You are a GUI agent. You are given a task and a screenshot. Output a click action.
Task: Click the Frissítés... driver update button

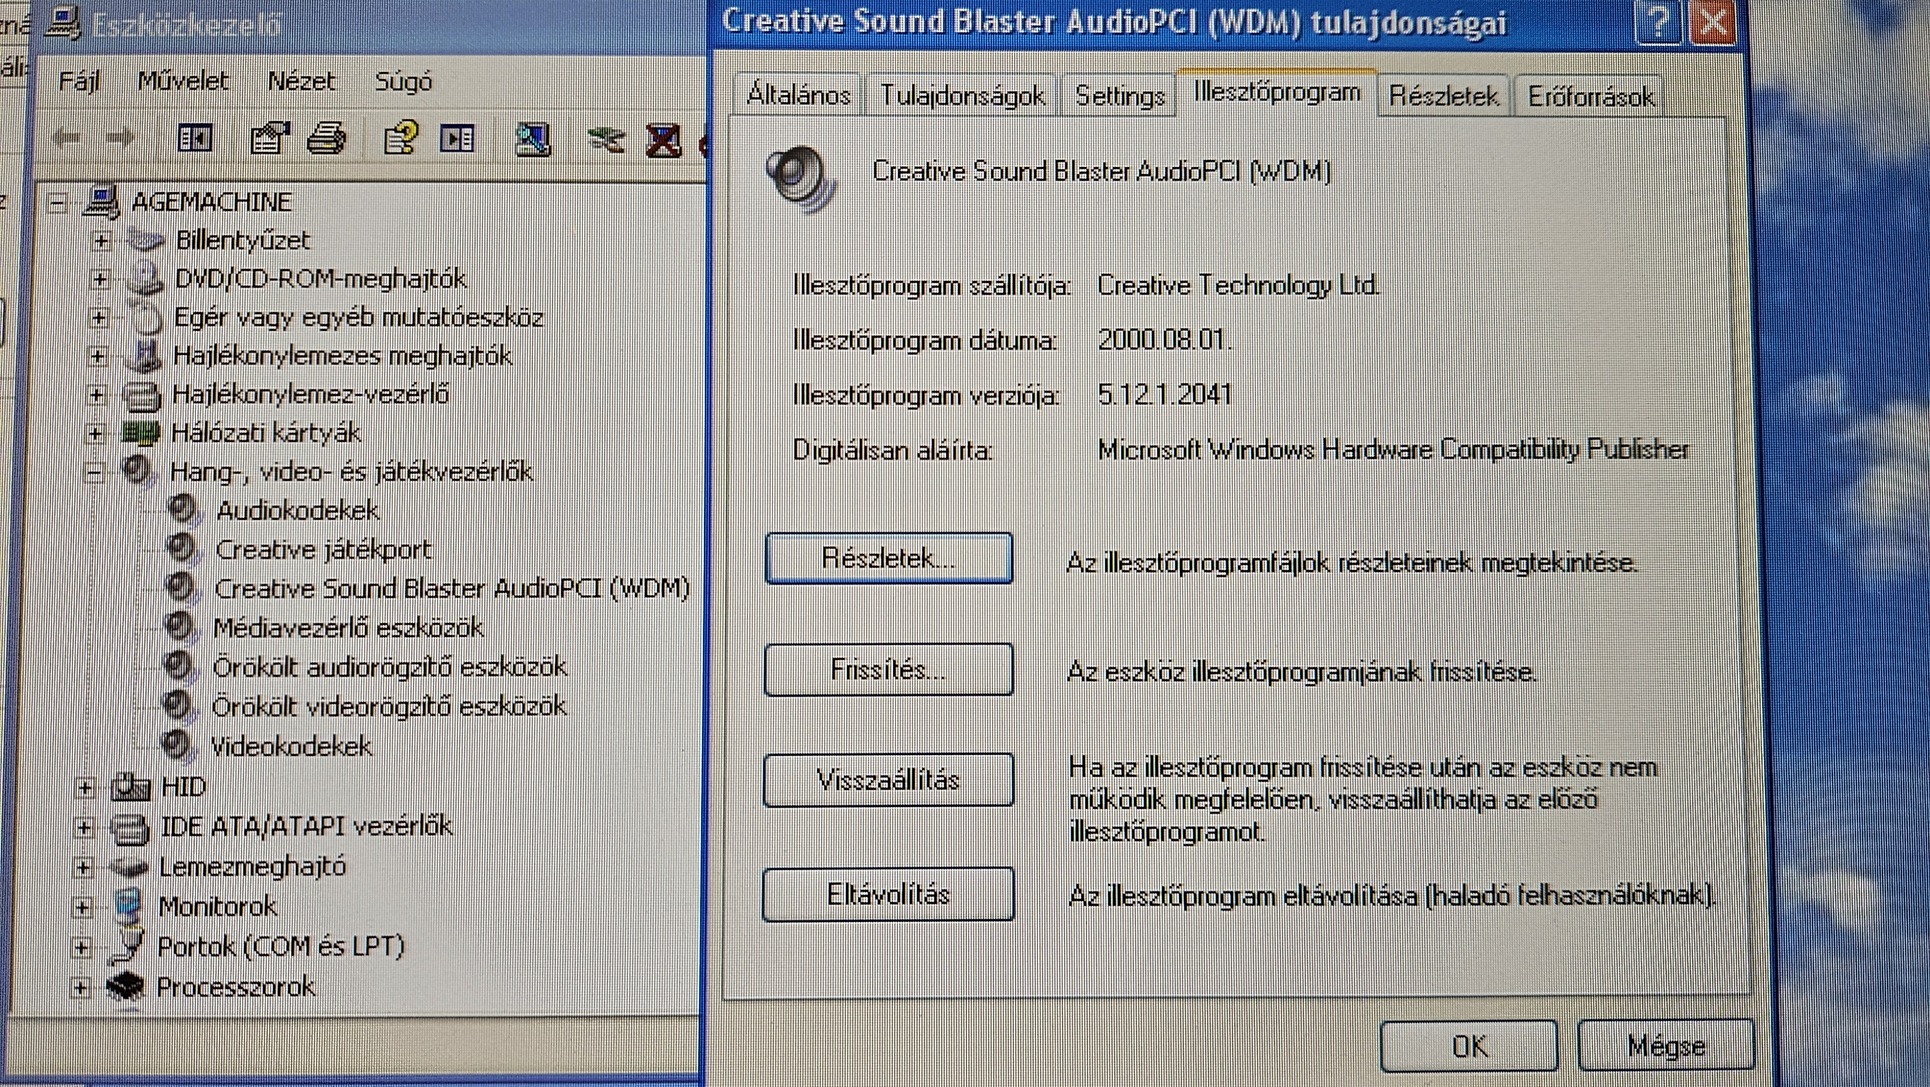pos(887,669)
